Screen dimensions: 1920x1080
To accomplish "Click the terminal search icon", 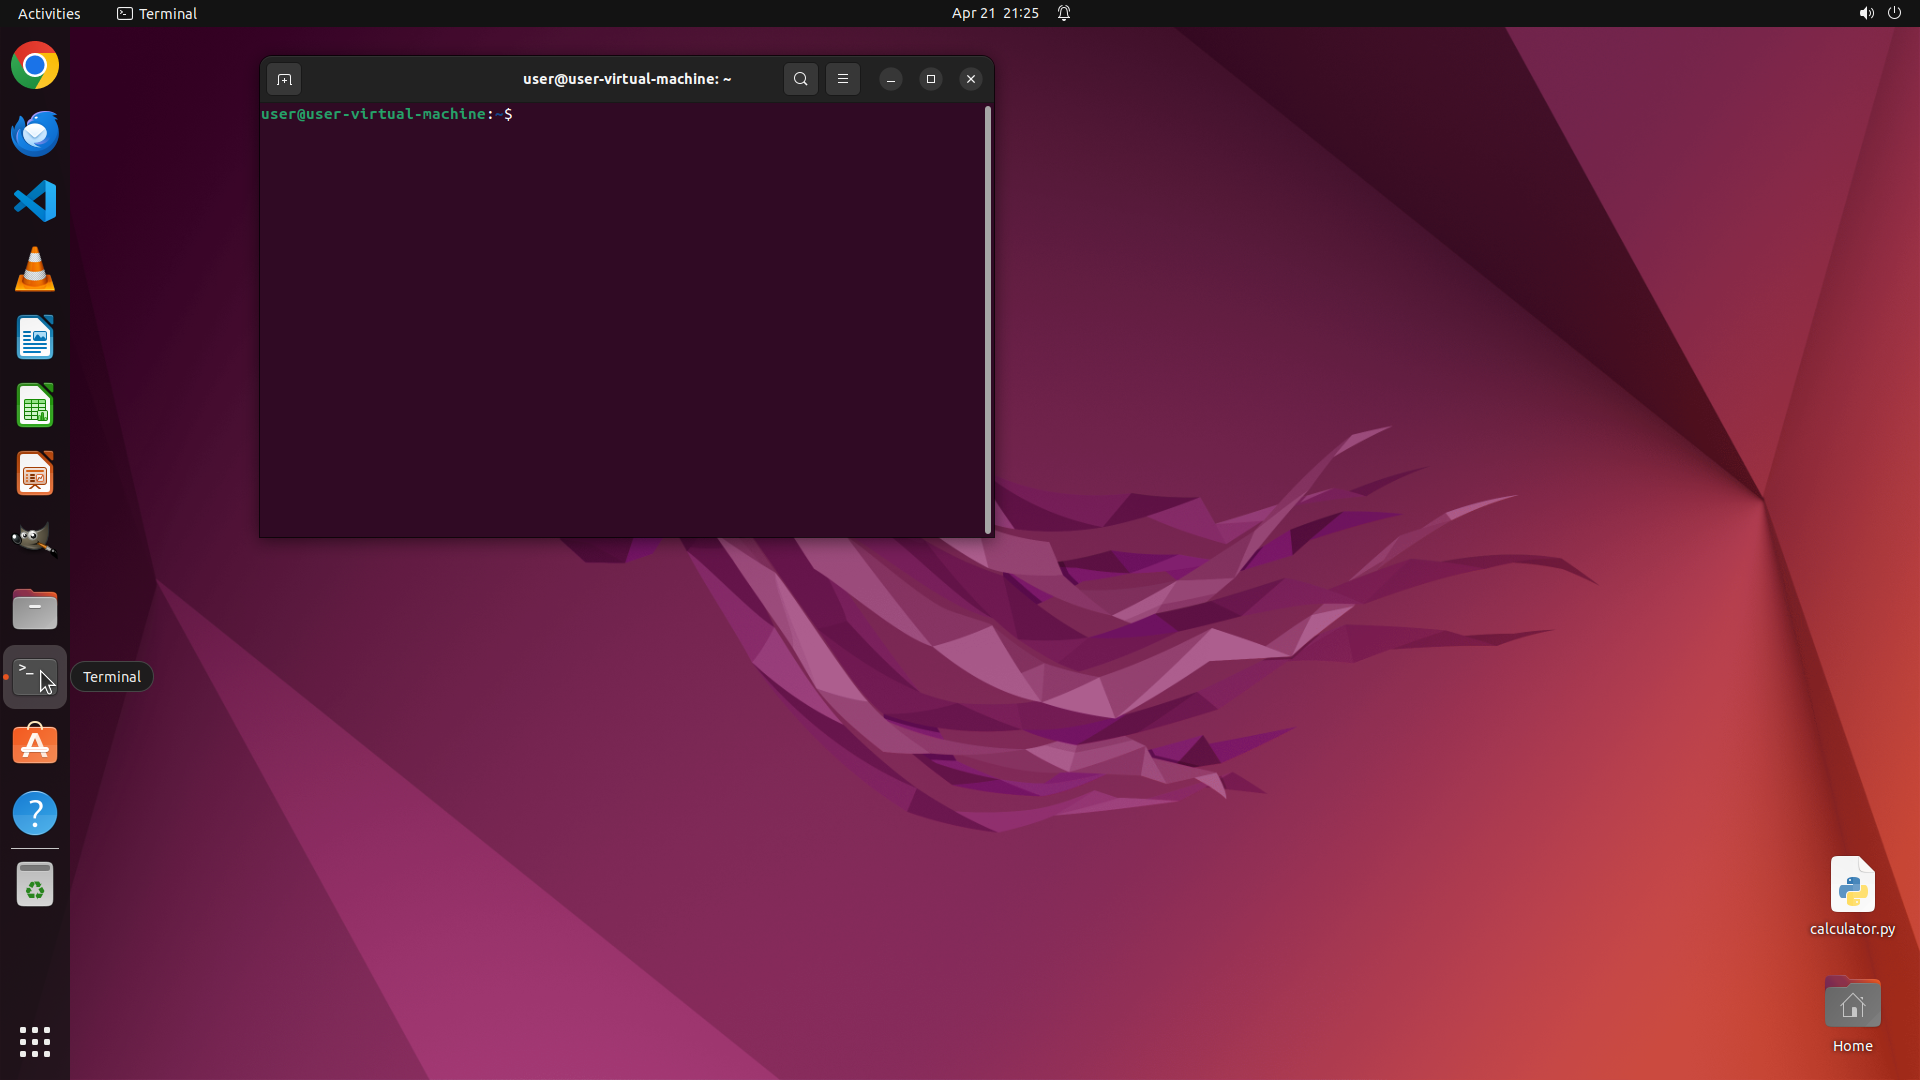I will [x=800, y=79].
